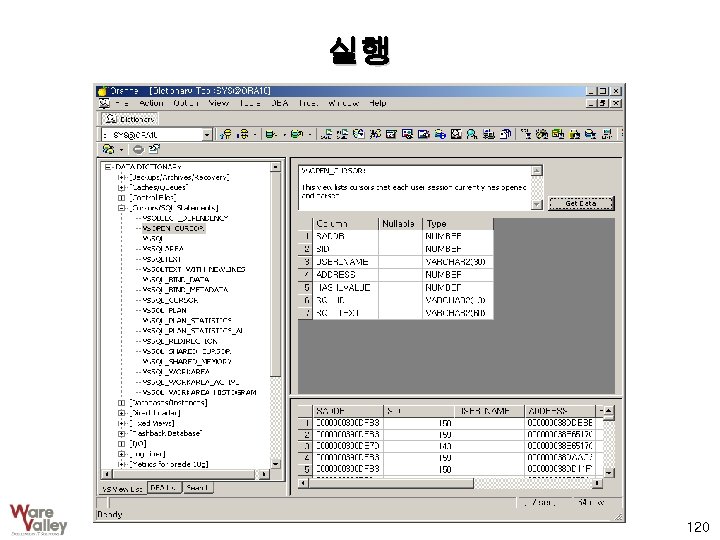Select V$SQL_REDIRECTION in the tree
720x540 pixels.
pos(180,341)
